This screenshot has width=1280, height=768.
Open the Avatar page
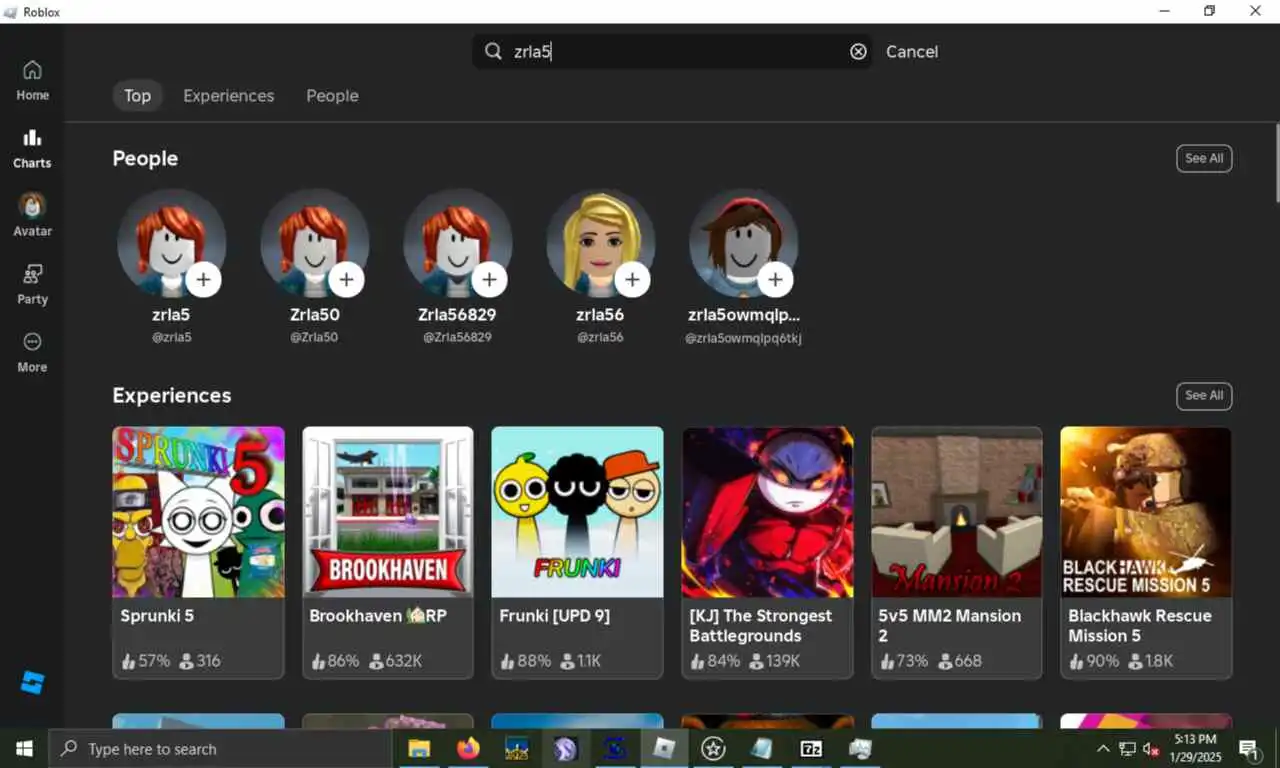coord(32,215)
